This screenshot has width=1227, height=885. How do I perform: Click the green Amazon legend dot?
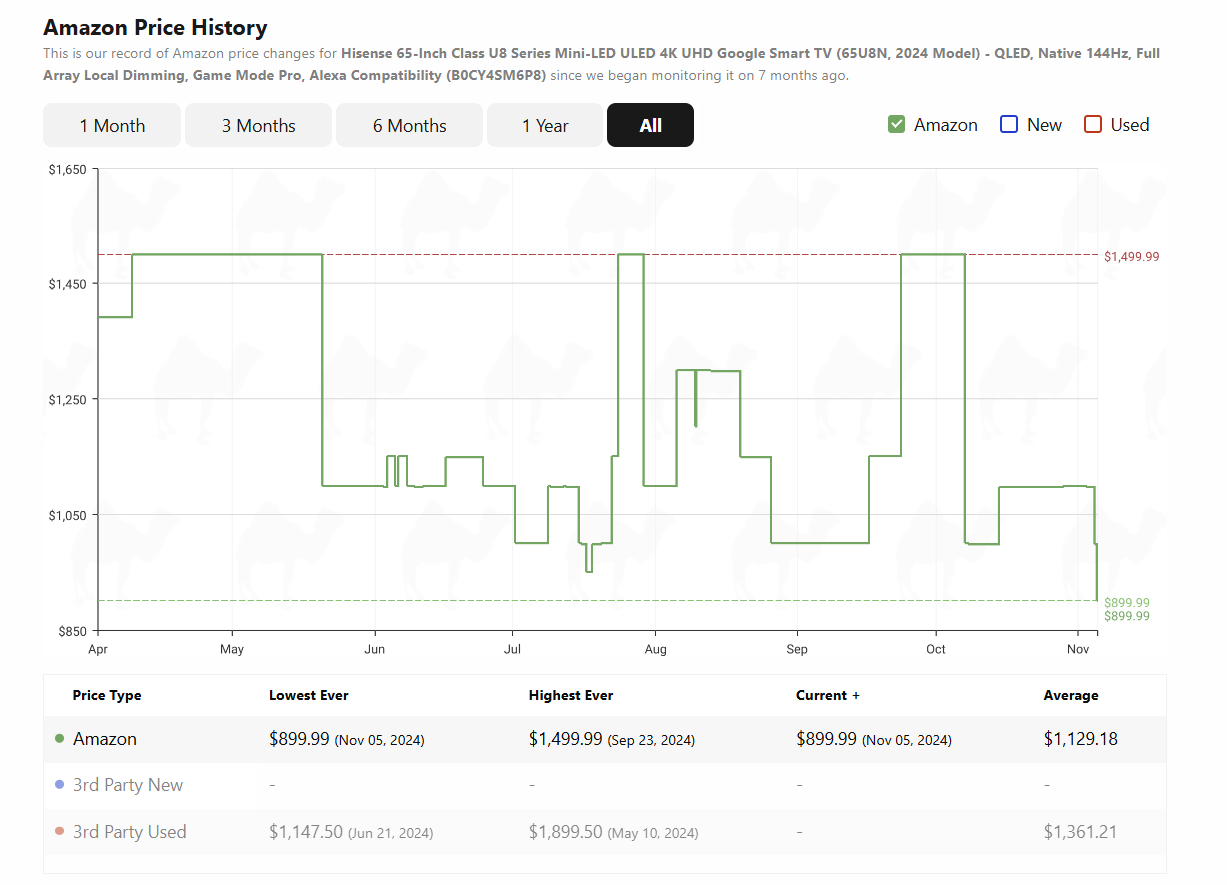[x=60, y=739]
